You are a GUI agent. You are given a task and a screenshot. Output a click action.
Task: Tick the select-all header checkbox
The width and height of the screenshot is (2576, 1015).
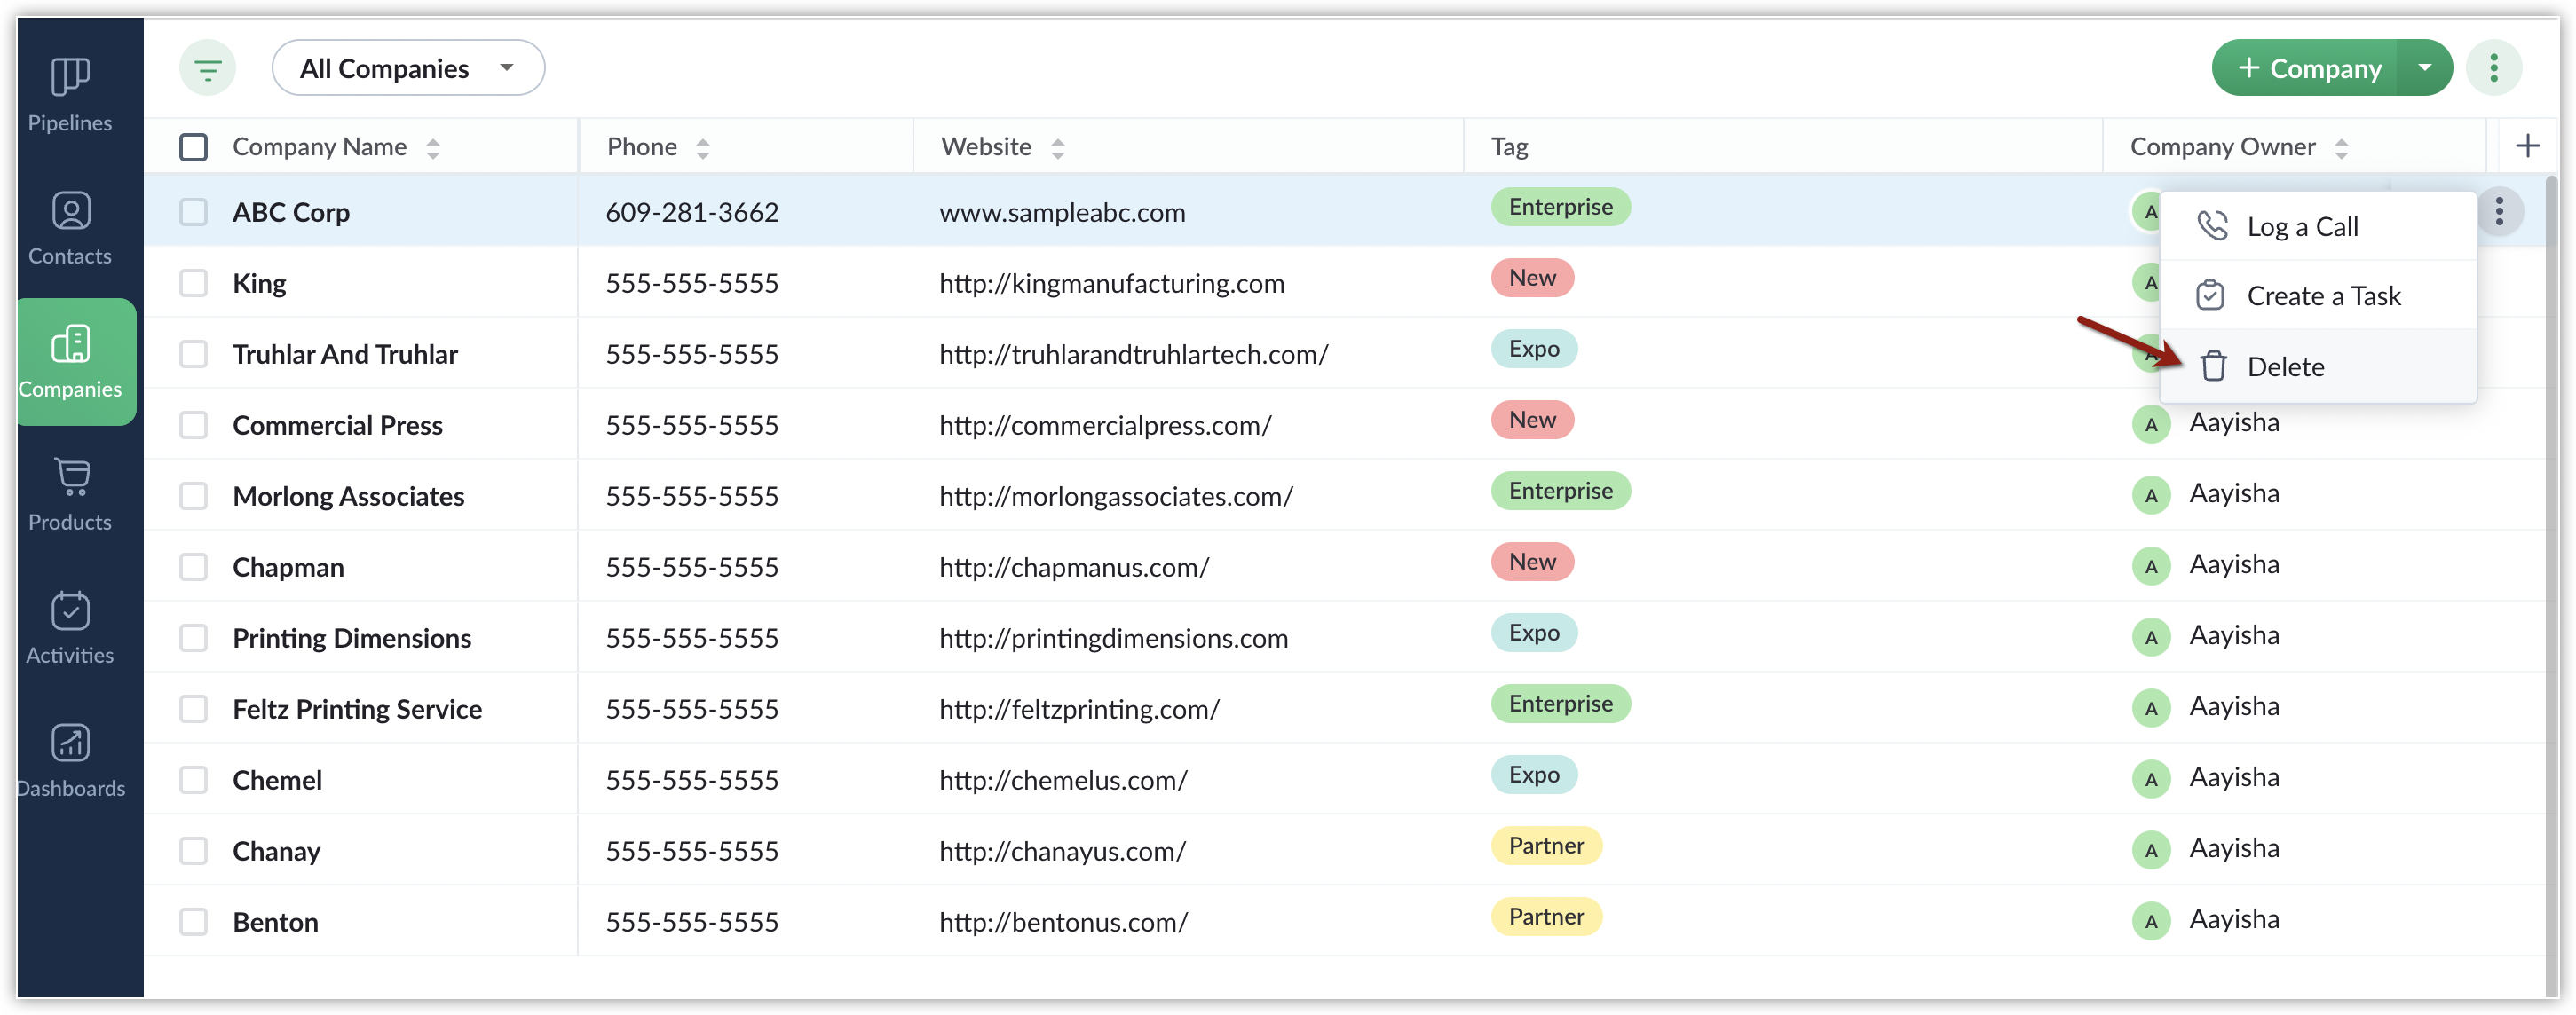click(x=193, y=147)
